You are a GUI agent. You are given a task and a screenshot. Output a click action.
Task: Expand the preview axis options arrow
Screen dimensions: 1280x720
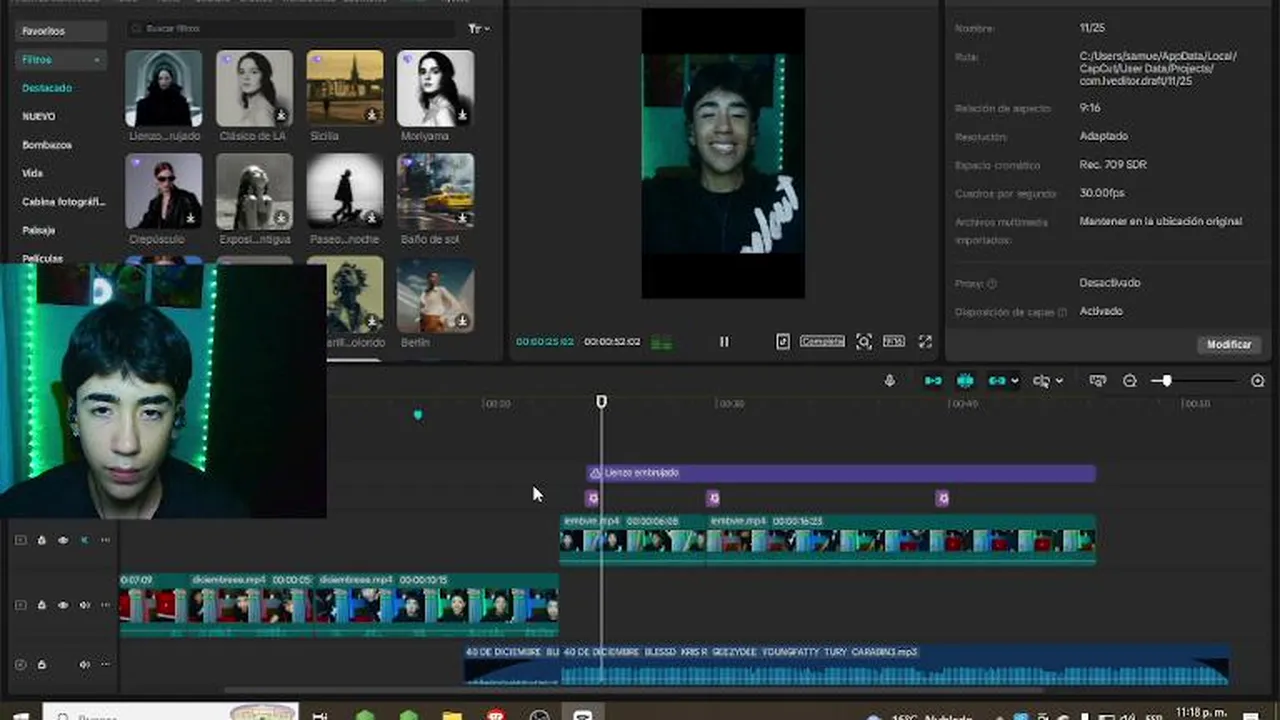pos(1059,381)
